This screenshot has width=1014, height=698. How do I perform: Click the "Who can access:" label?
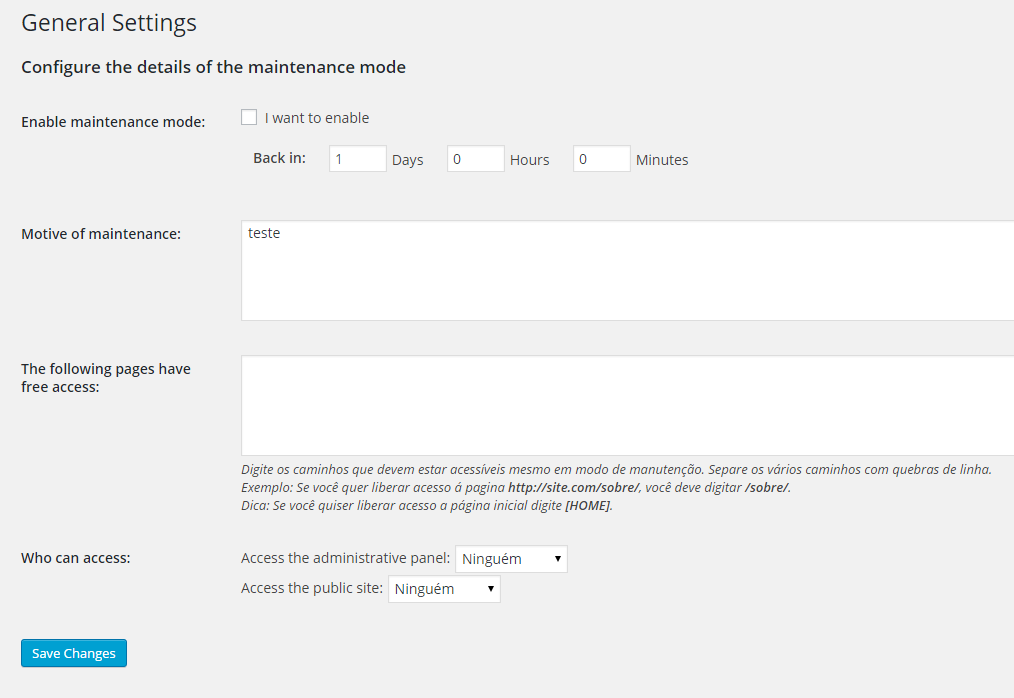[x=76, y=558]
